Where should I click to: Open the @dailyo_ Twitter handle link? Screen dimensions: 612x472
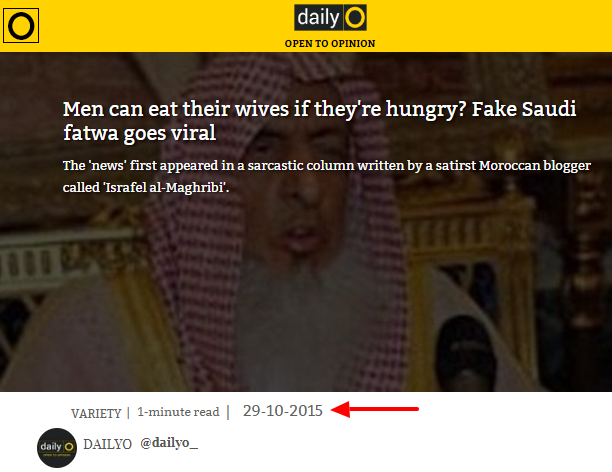click(x=169, y=443)
